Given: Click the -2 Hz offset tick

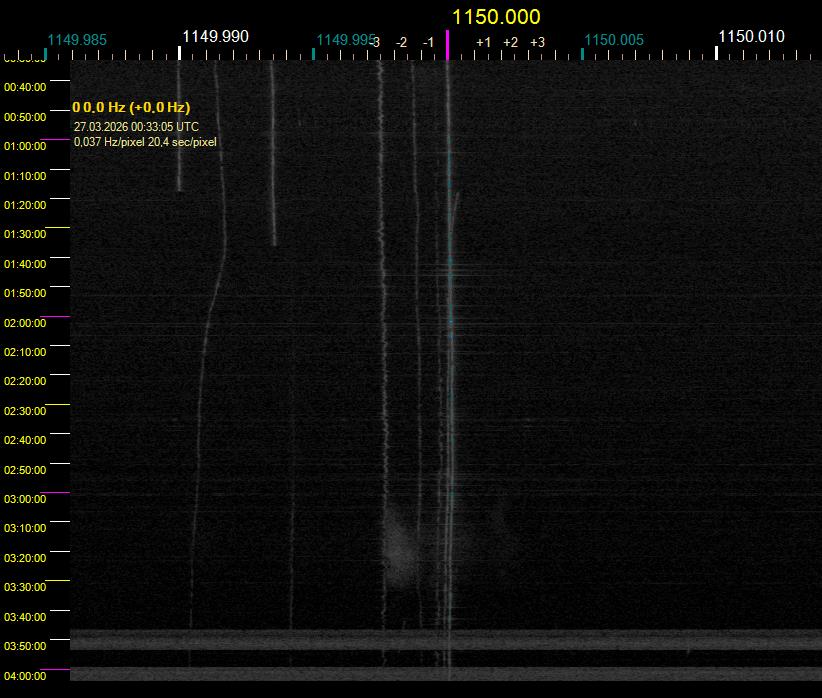Looking at the screenshot, I should [x=401, y=42].
